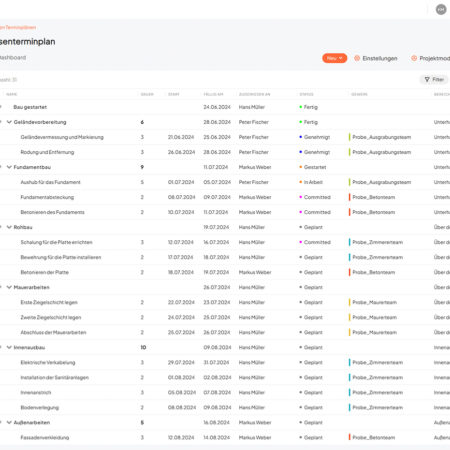Screen dimensions: 450x450
Task: Open Geländevermessung und Markierung task
Action: click(x=62, y=137)
